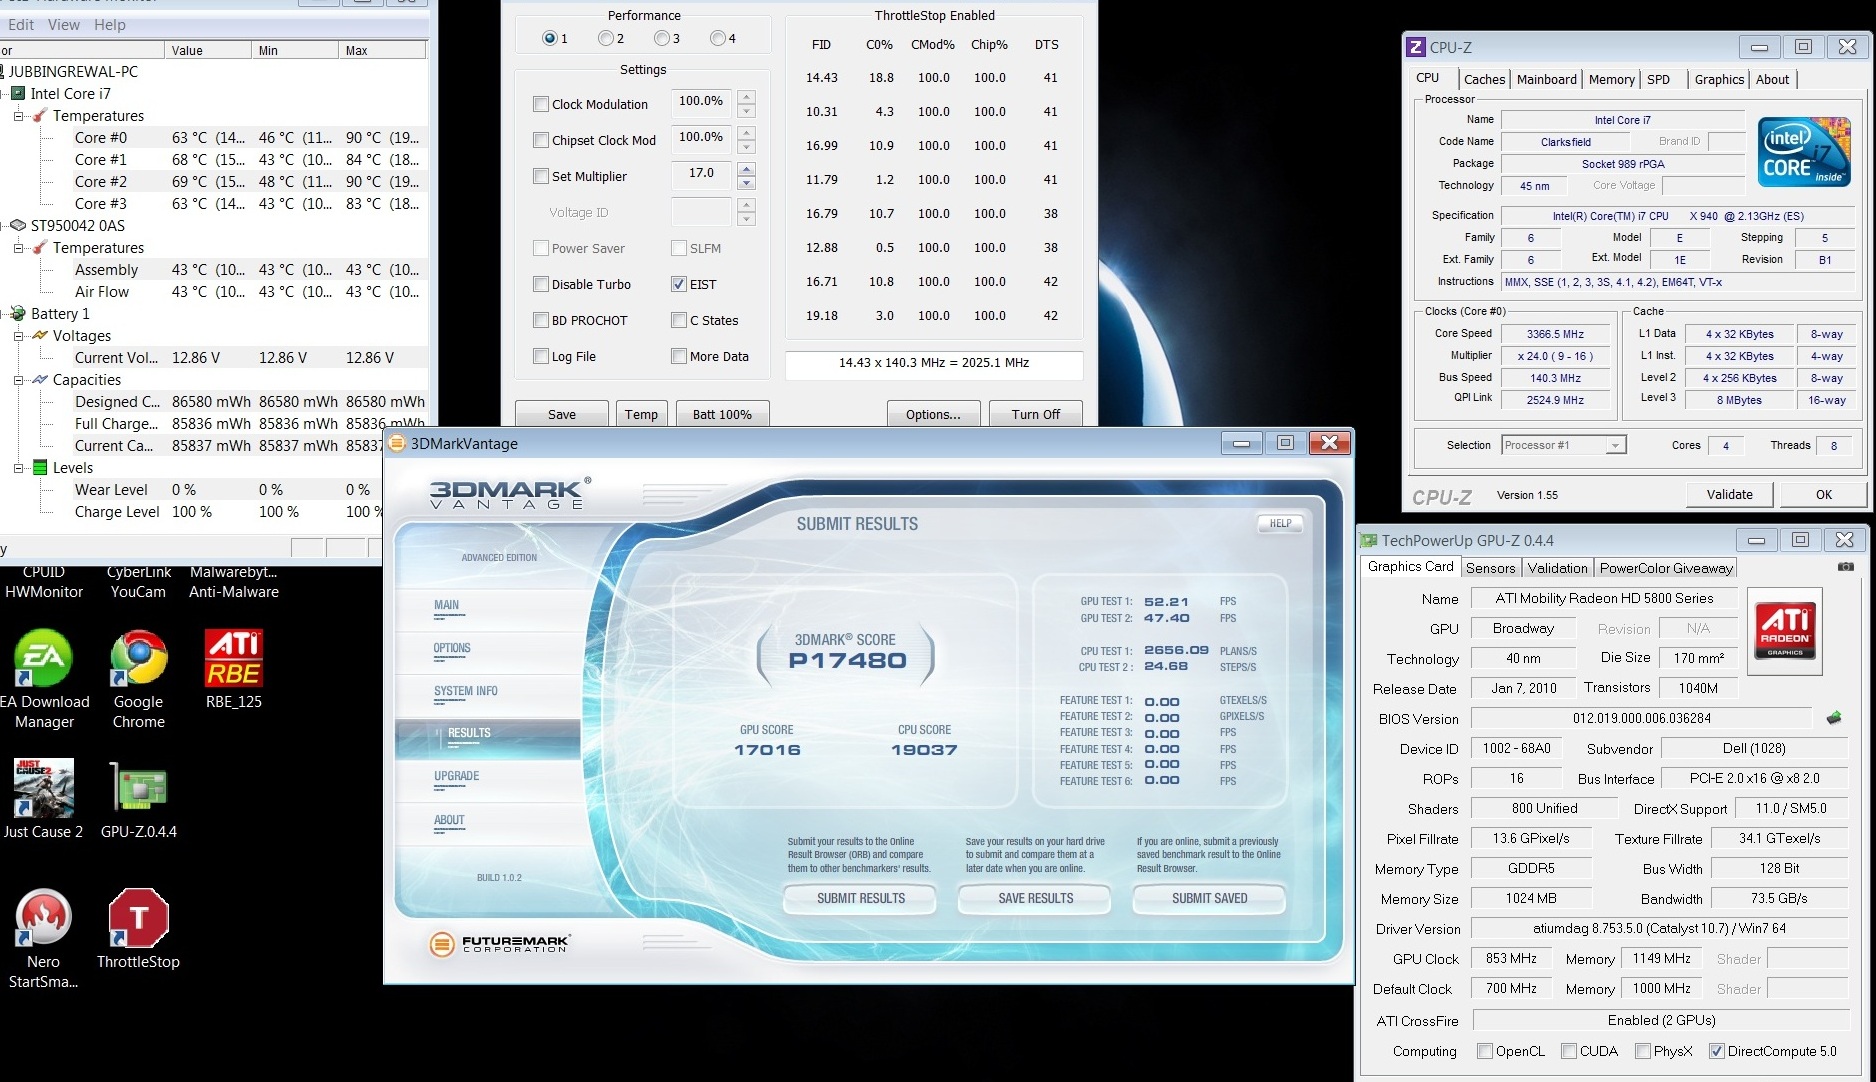The image size is (1876, 1082).
Task: Open the Validation tab in GPU-Z
Action: [x=1557, y=568]
